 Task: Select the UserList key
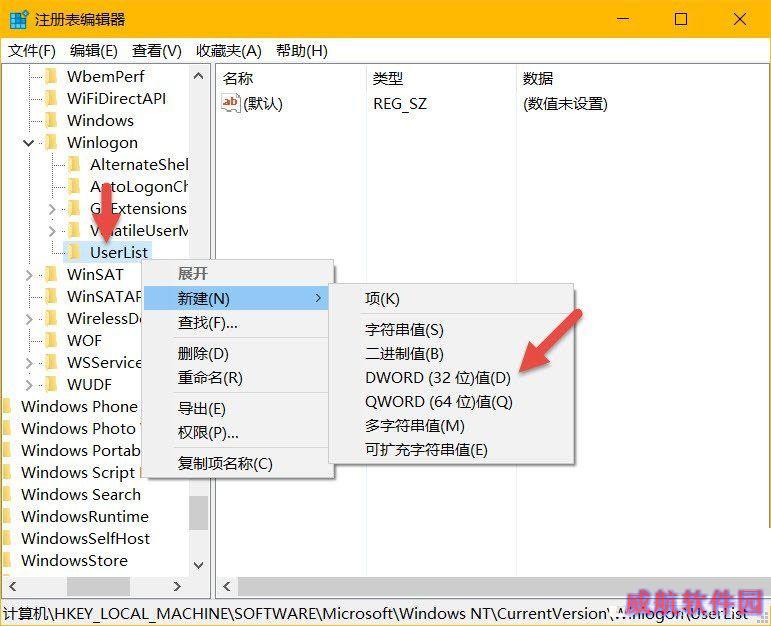(x=119, y=252)
